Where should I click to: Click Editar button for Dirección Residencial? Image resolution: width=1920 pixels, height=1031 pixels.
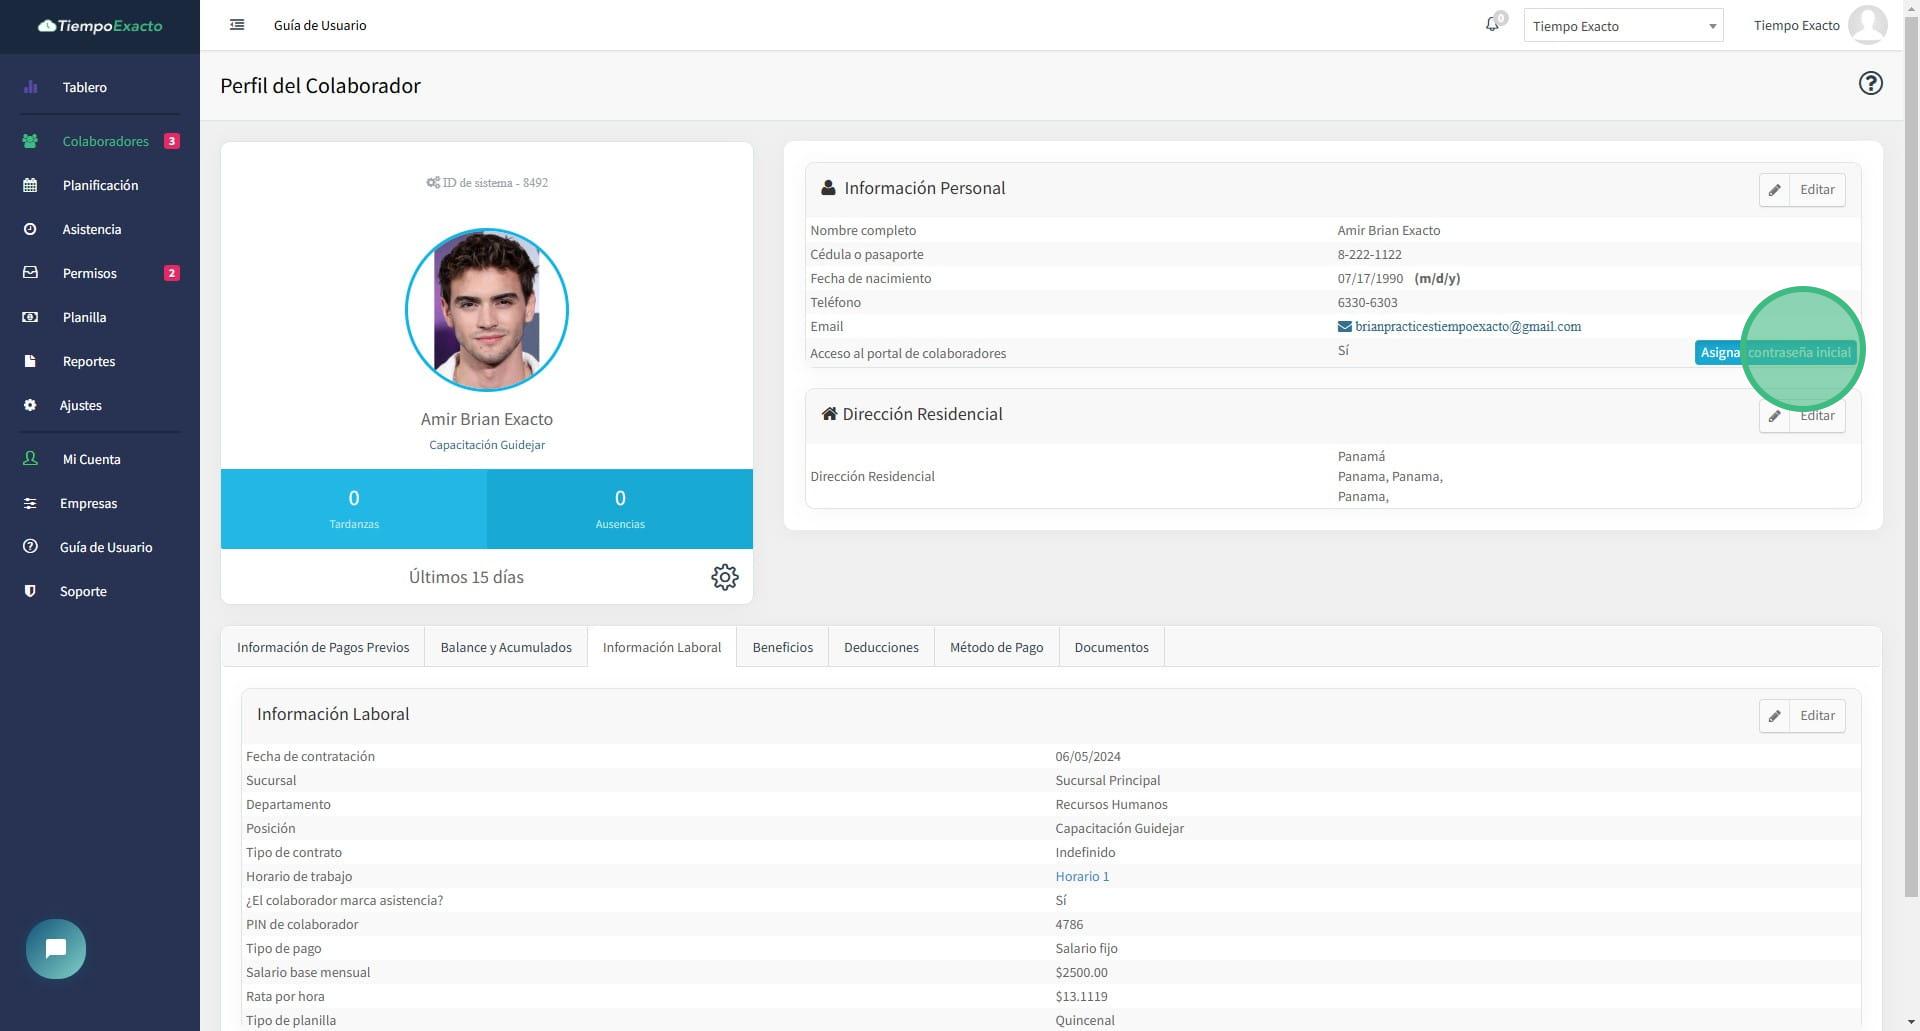1816,417
